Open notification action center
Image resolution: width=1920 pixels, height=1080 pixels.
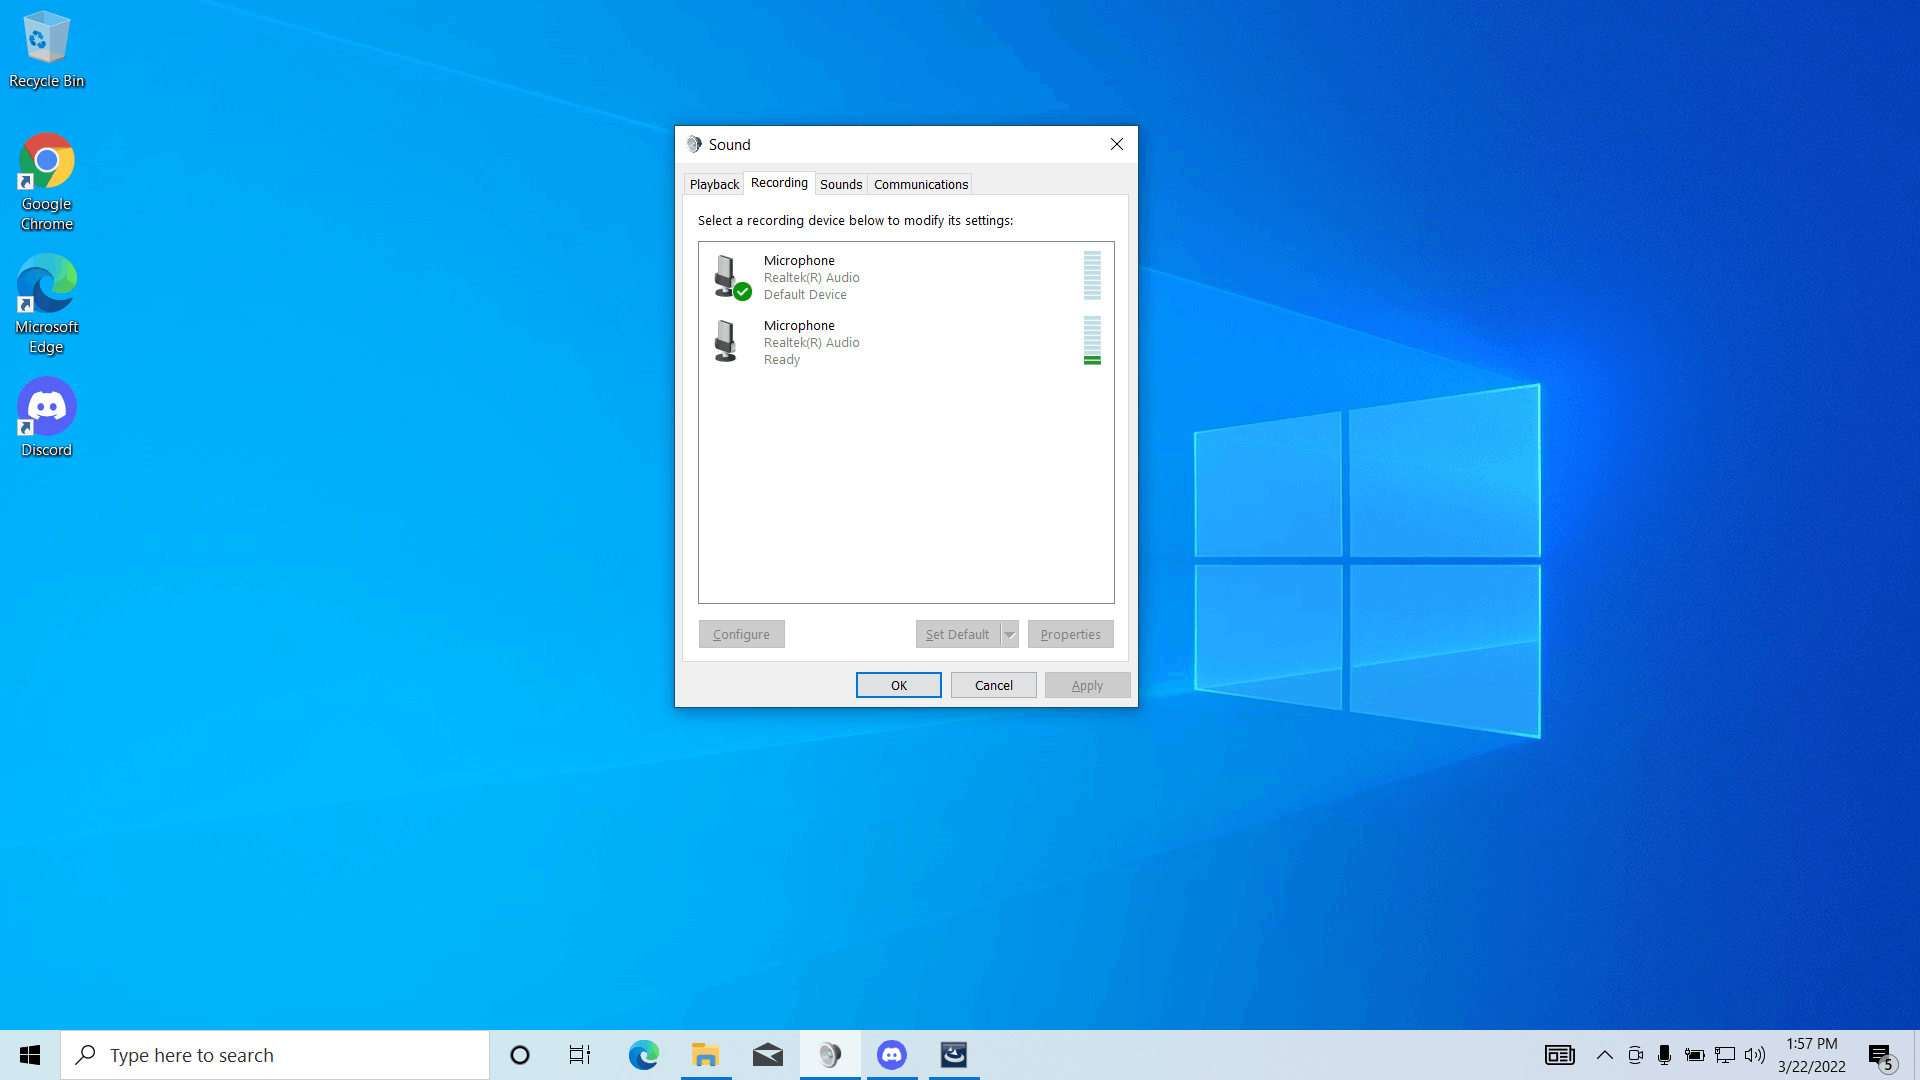point(1881,1055)
